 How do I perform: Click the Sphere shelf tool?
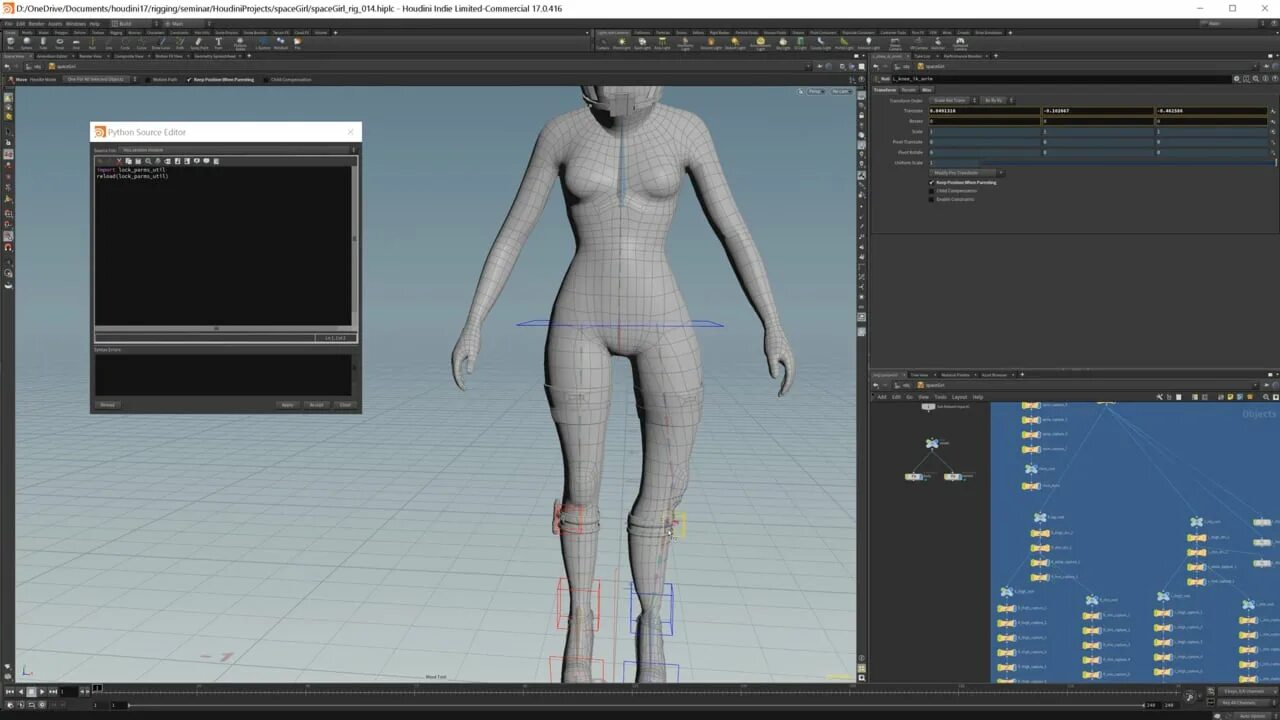[x=28, y=43]
